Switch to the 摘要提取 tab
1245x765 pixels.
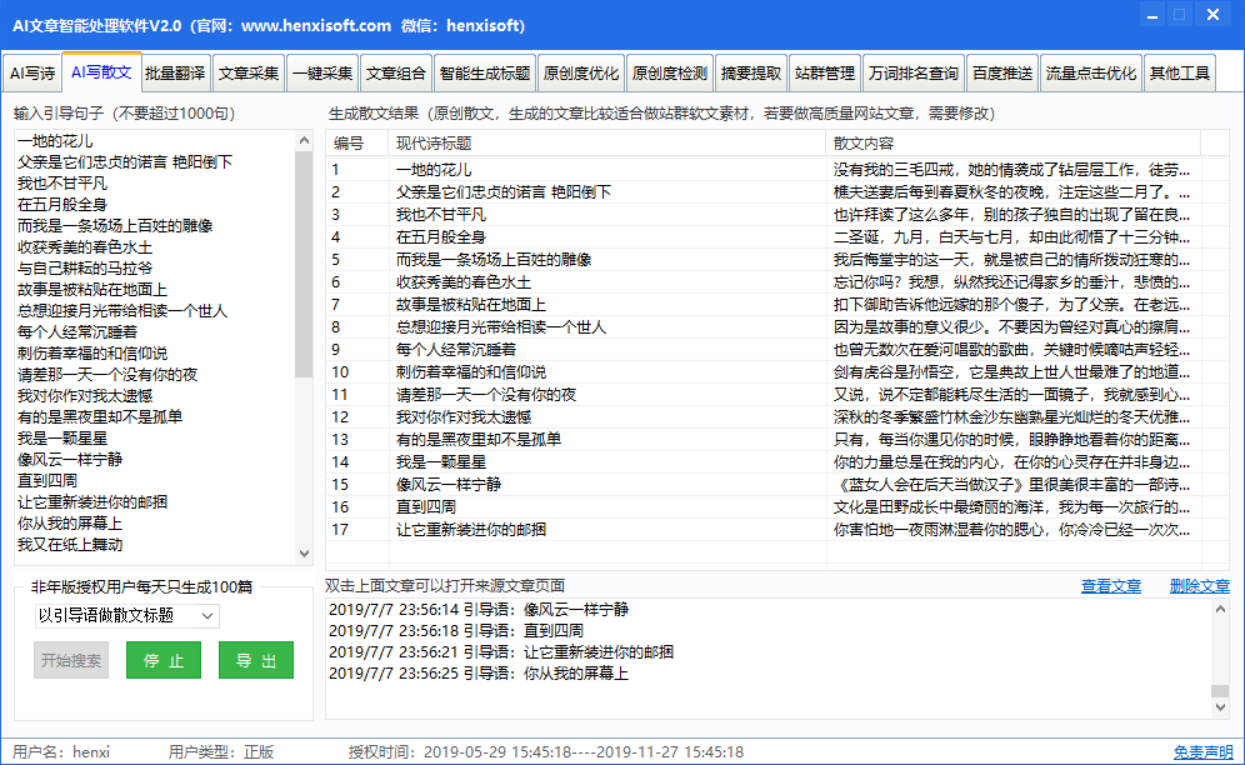coord(751,74)
